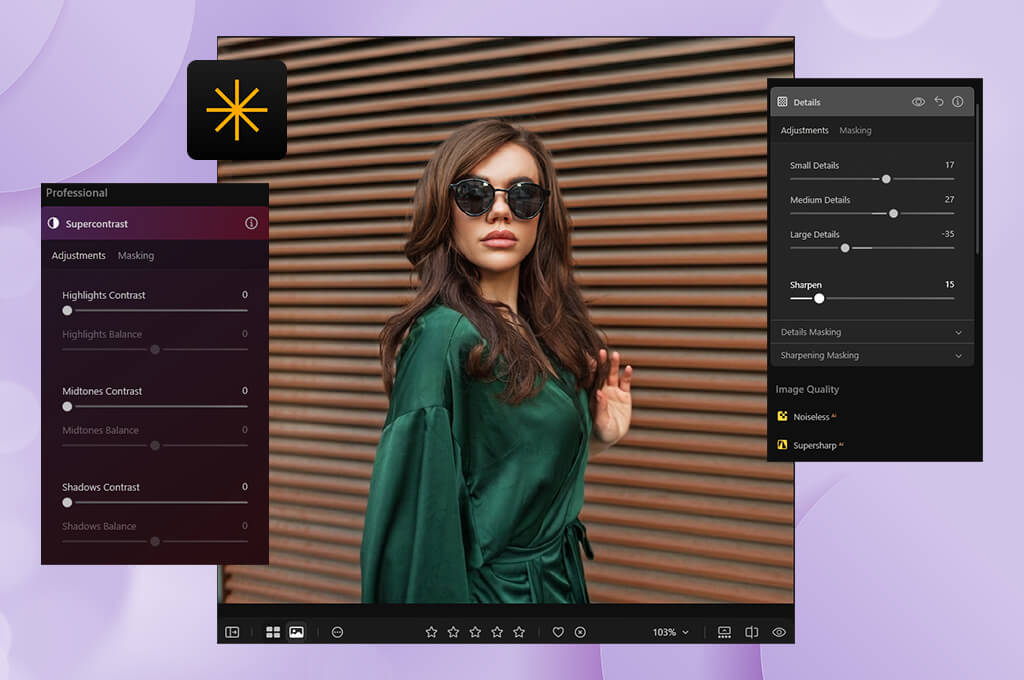
Task: Switch to single image view
Action: (296, 632)
